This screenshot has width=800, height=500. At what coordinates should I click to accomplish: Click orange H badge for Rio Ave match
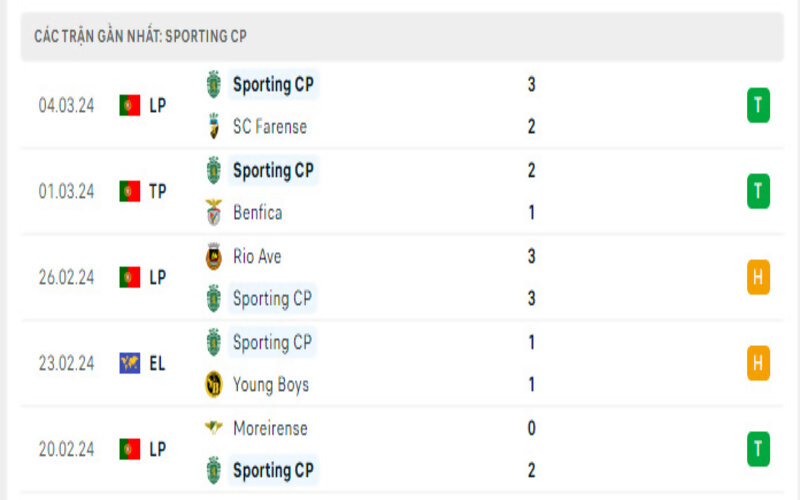pyautogui.click(x=758, y=277)
